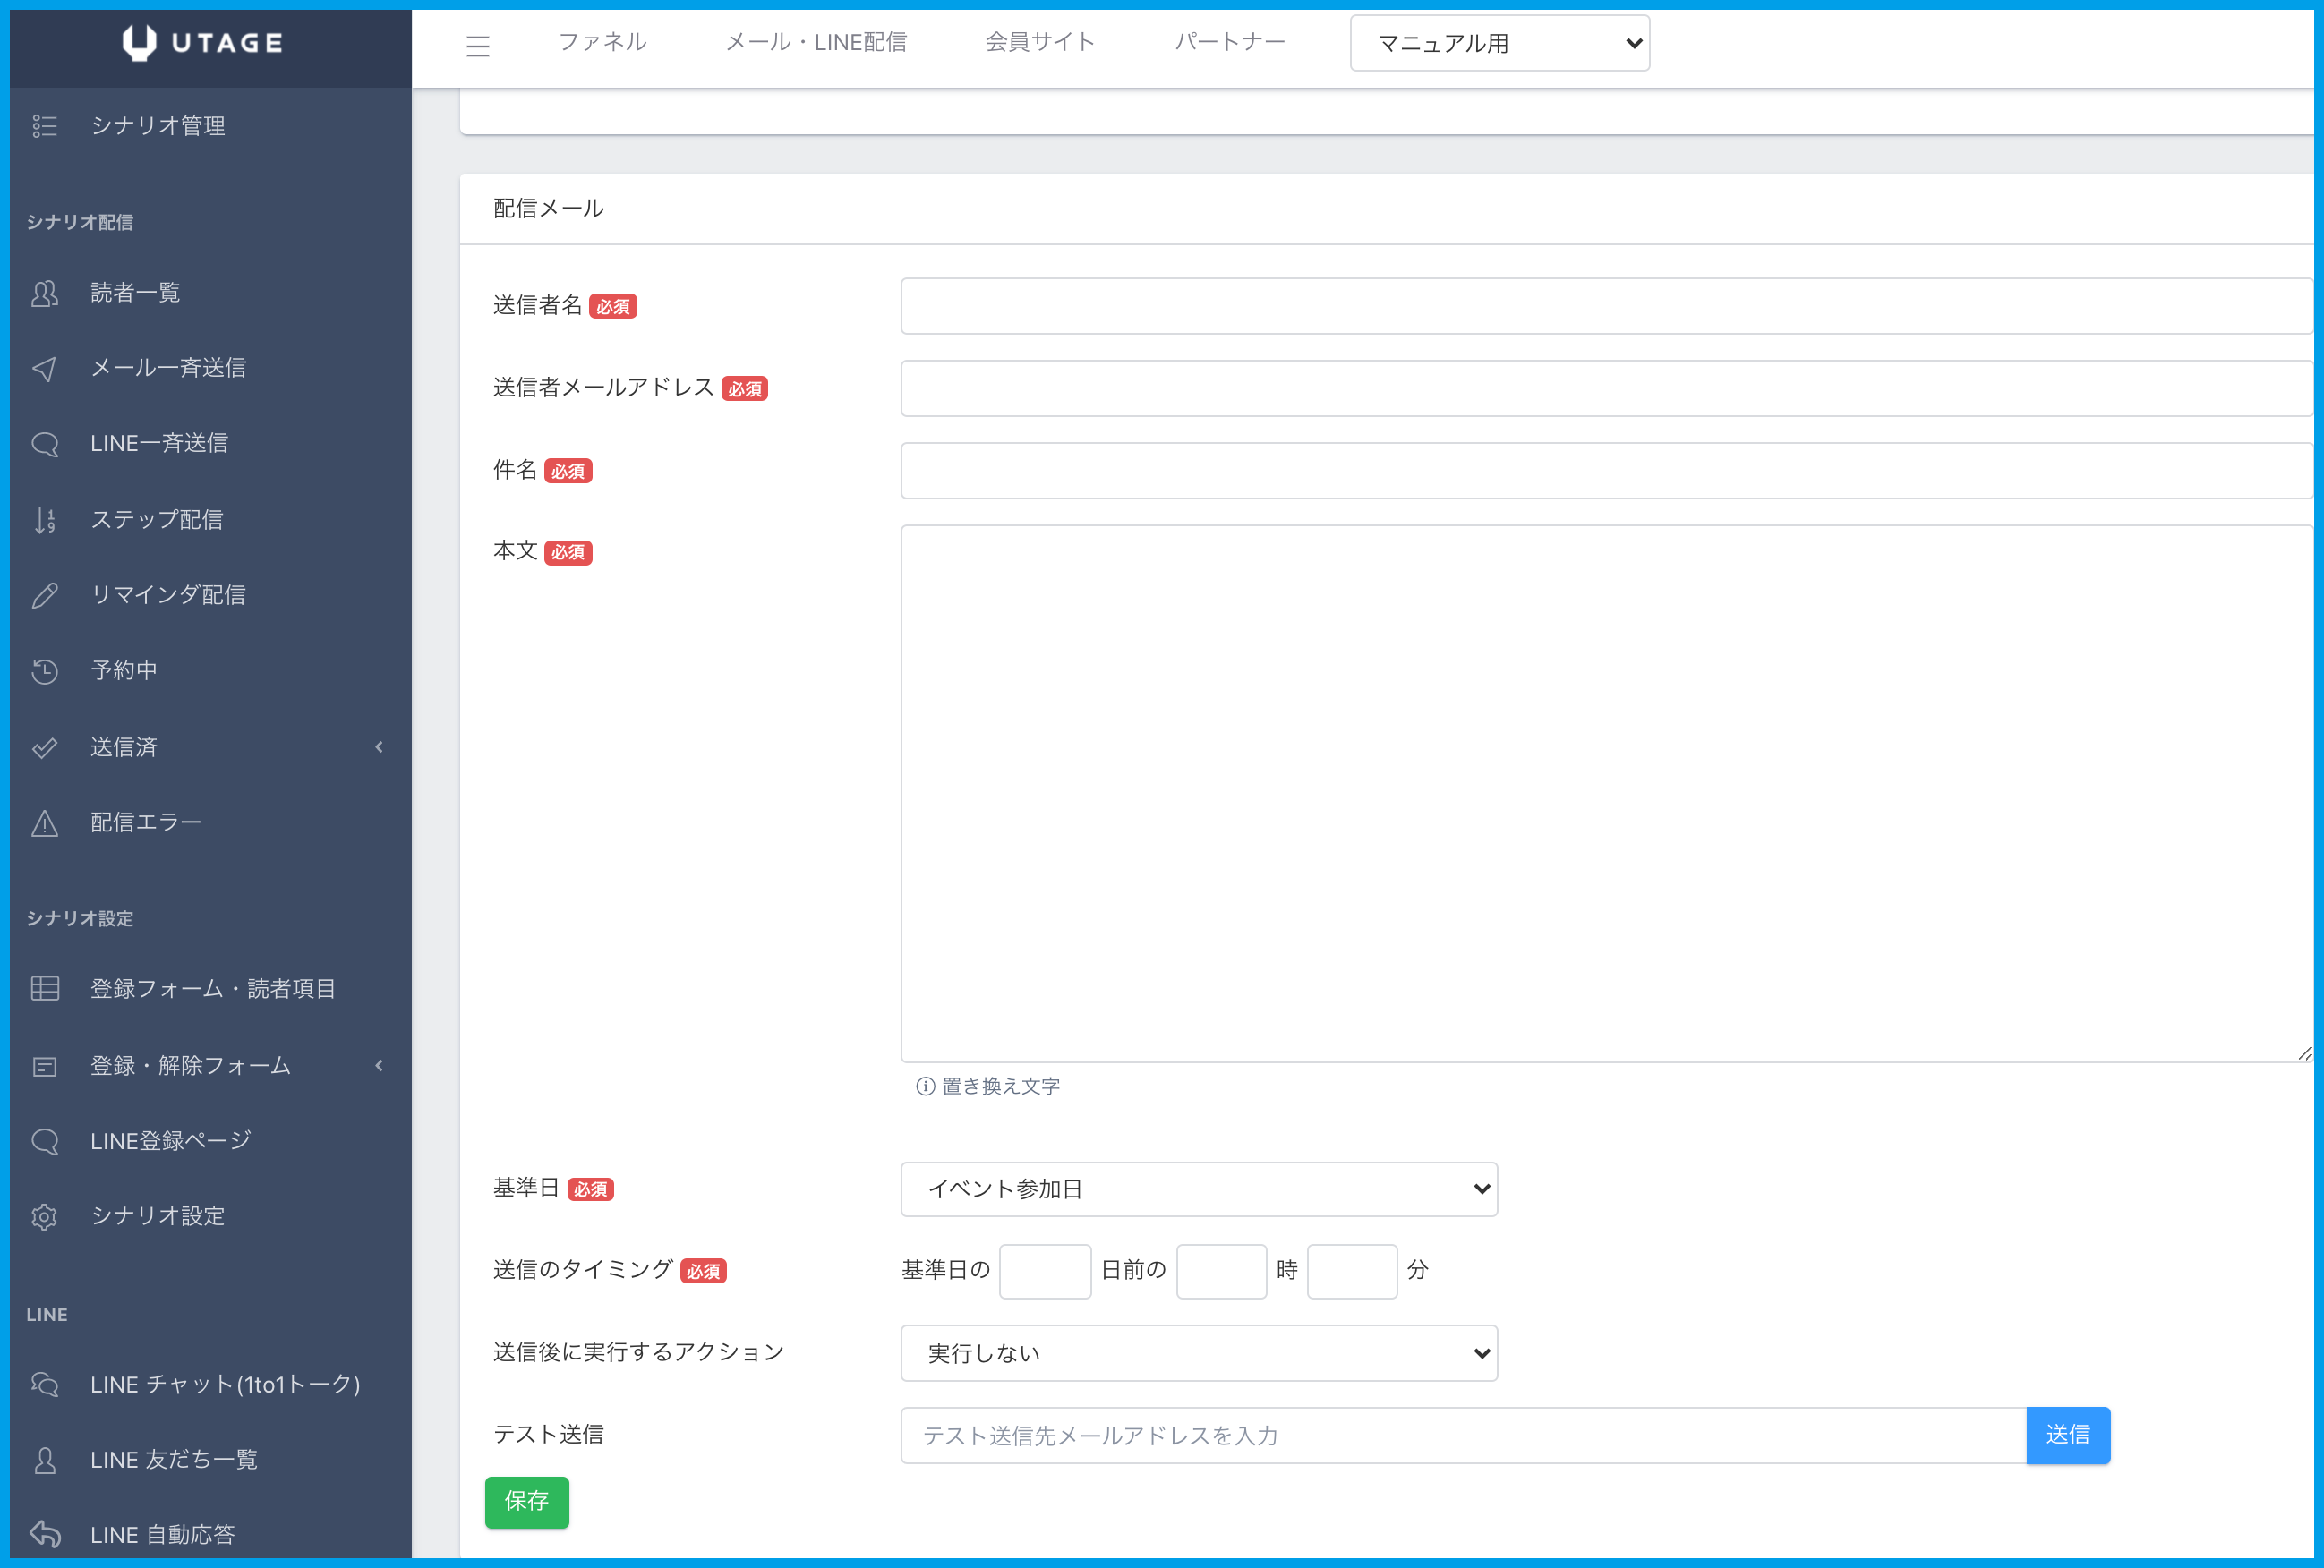Open 読者一覧 via people icon
2324x1568 pixels.
[45, 293]
